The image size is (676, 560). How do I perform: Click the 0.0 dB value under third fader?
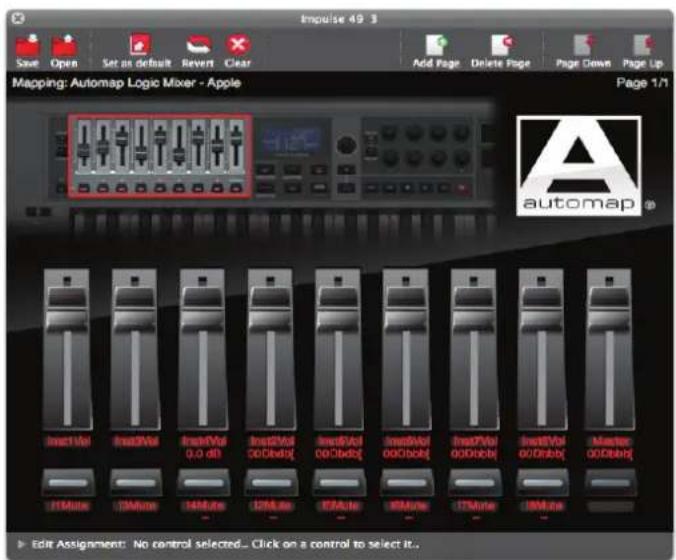[x=203, y=454]
